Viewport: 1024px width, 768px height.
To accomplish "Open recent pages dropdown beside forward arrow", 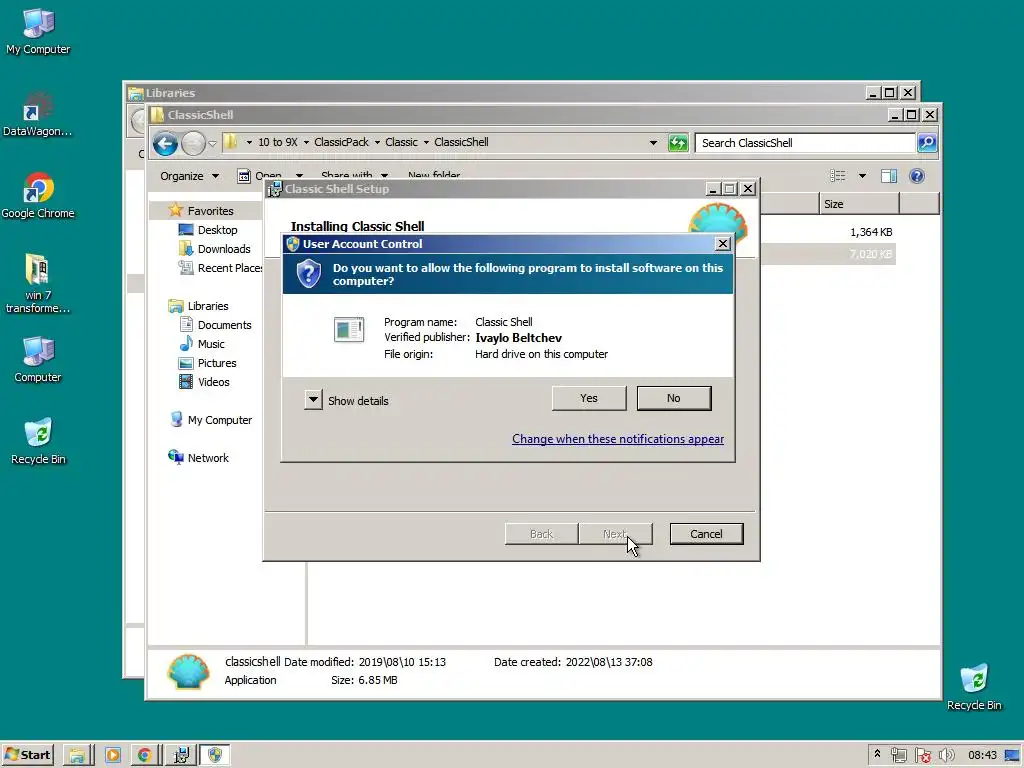I will (212, 143).
